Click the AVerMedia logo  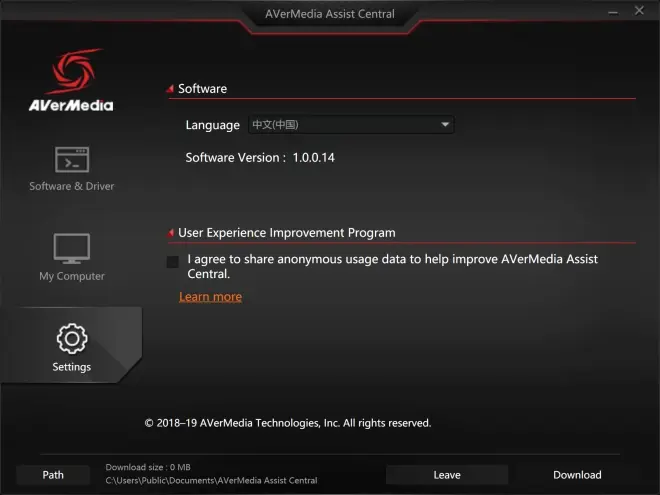71,80
